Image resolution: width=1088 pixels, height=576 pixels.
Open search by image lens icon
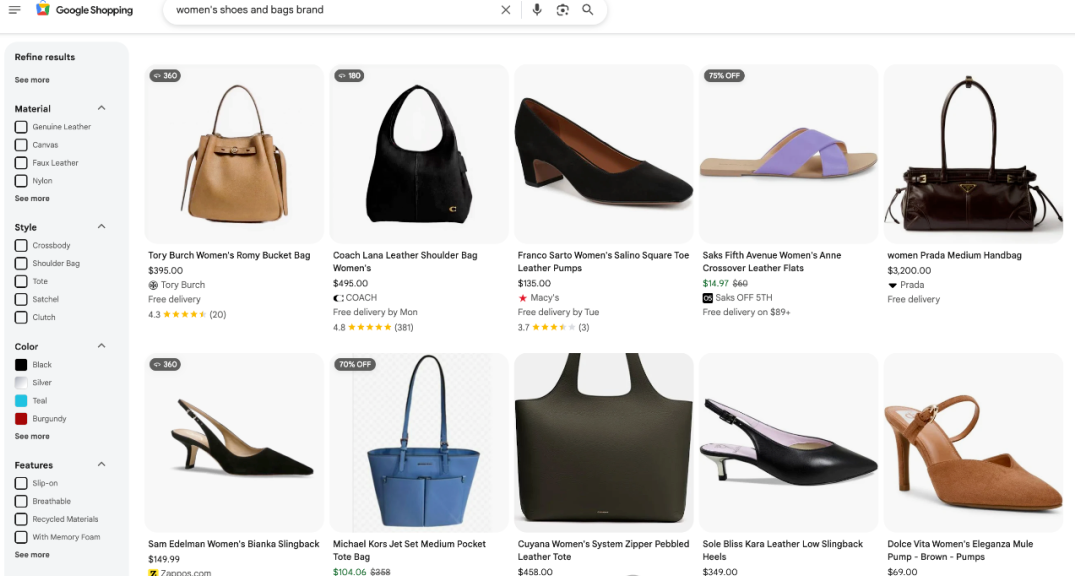562,10
